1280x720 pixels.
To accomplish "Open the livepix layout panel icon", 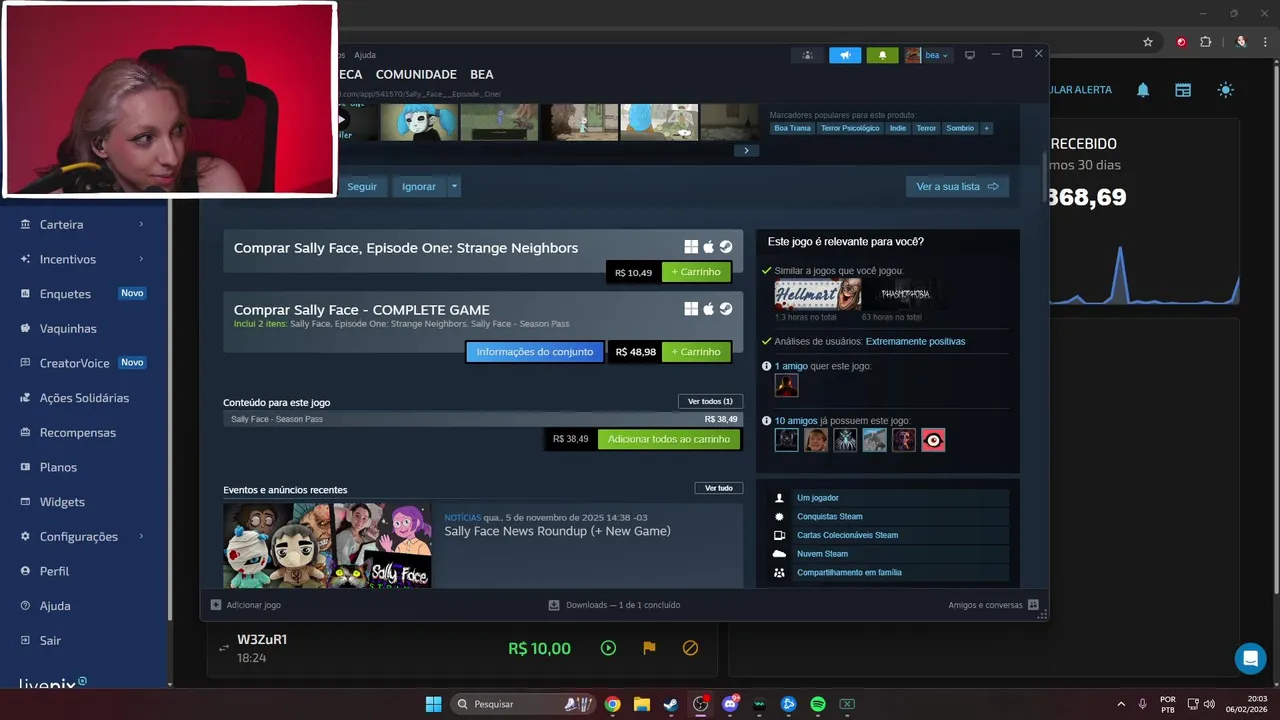I will tap(1183, 90).
